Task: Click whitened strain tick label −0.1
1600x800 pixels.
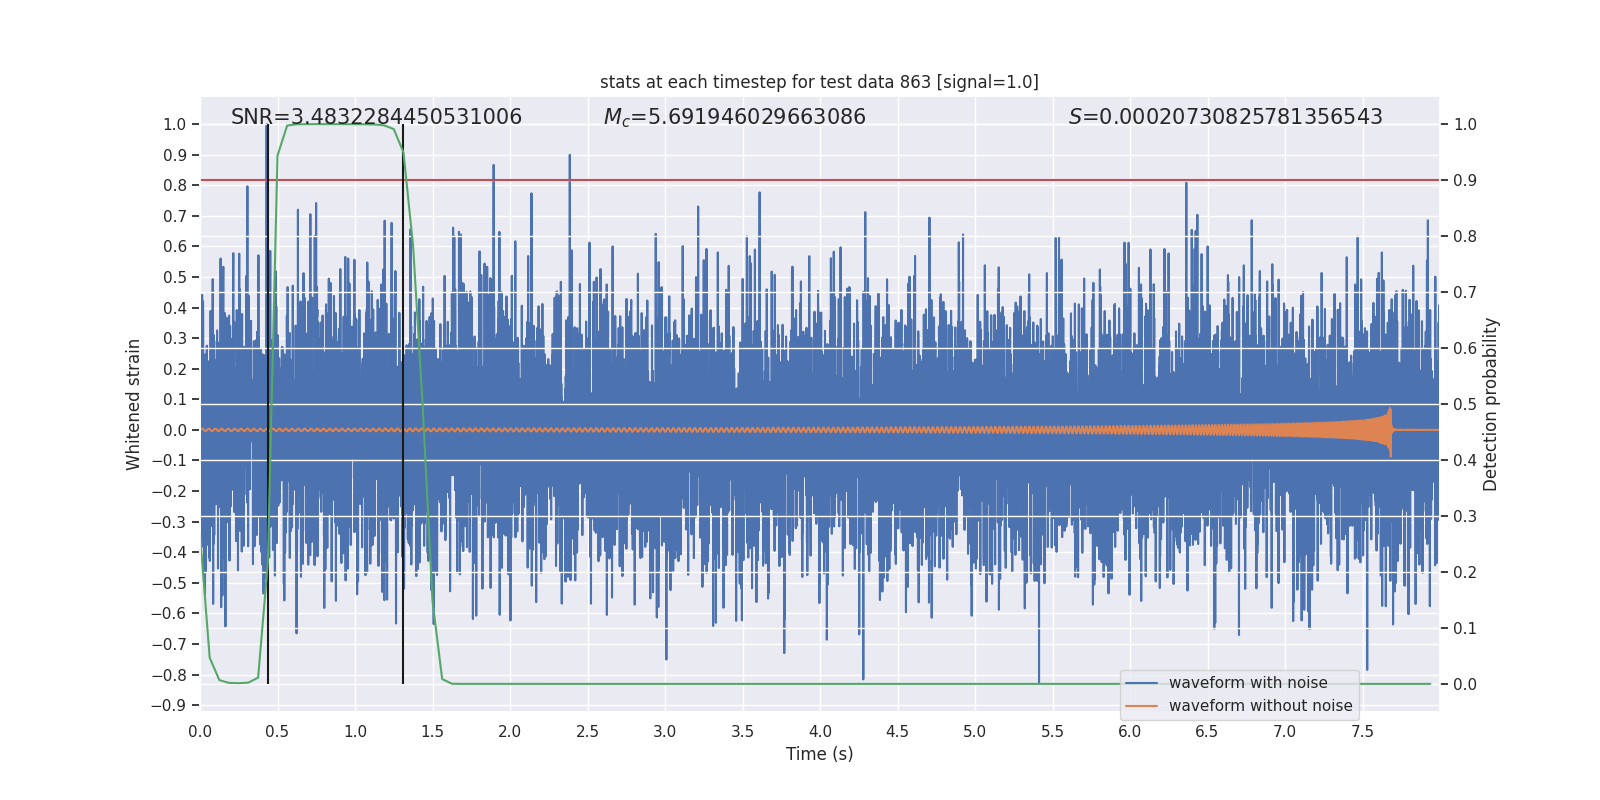Action: [168, 461]
